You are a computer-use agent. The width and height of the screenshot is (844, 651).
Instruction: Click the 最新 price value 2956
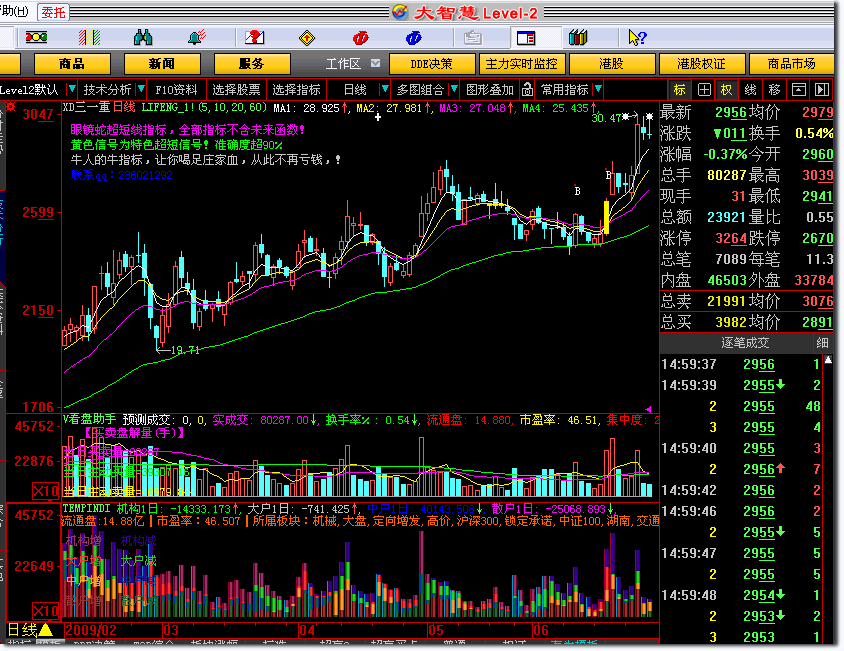730,113
